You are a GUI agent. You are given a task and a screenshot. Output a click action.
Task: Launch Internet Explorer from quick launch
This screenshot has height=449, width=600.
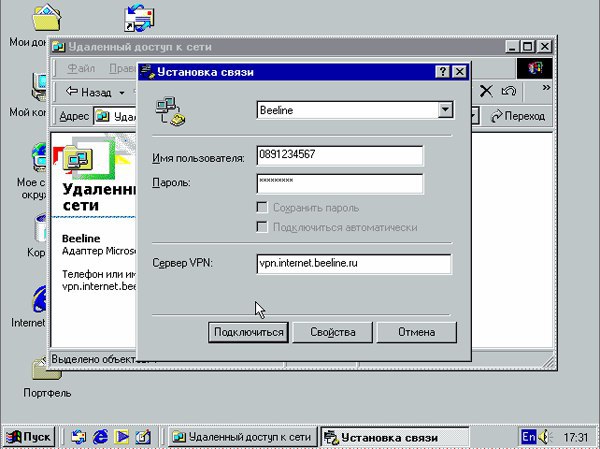[100, 437]
